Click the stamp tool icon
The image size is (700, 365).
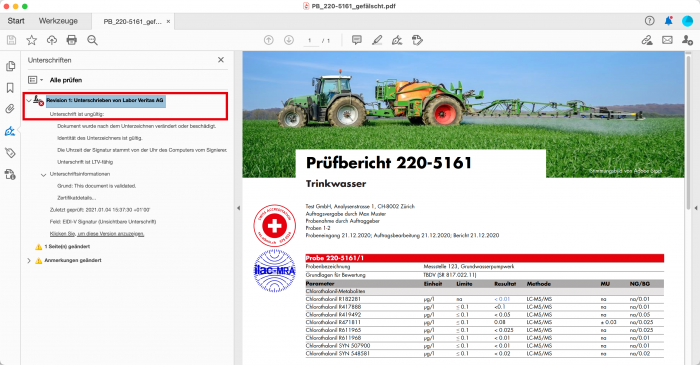pyautogui.click(x=417, y=40)
